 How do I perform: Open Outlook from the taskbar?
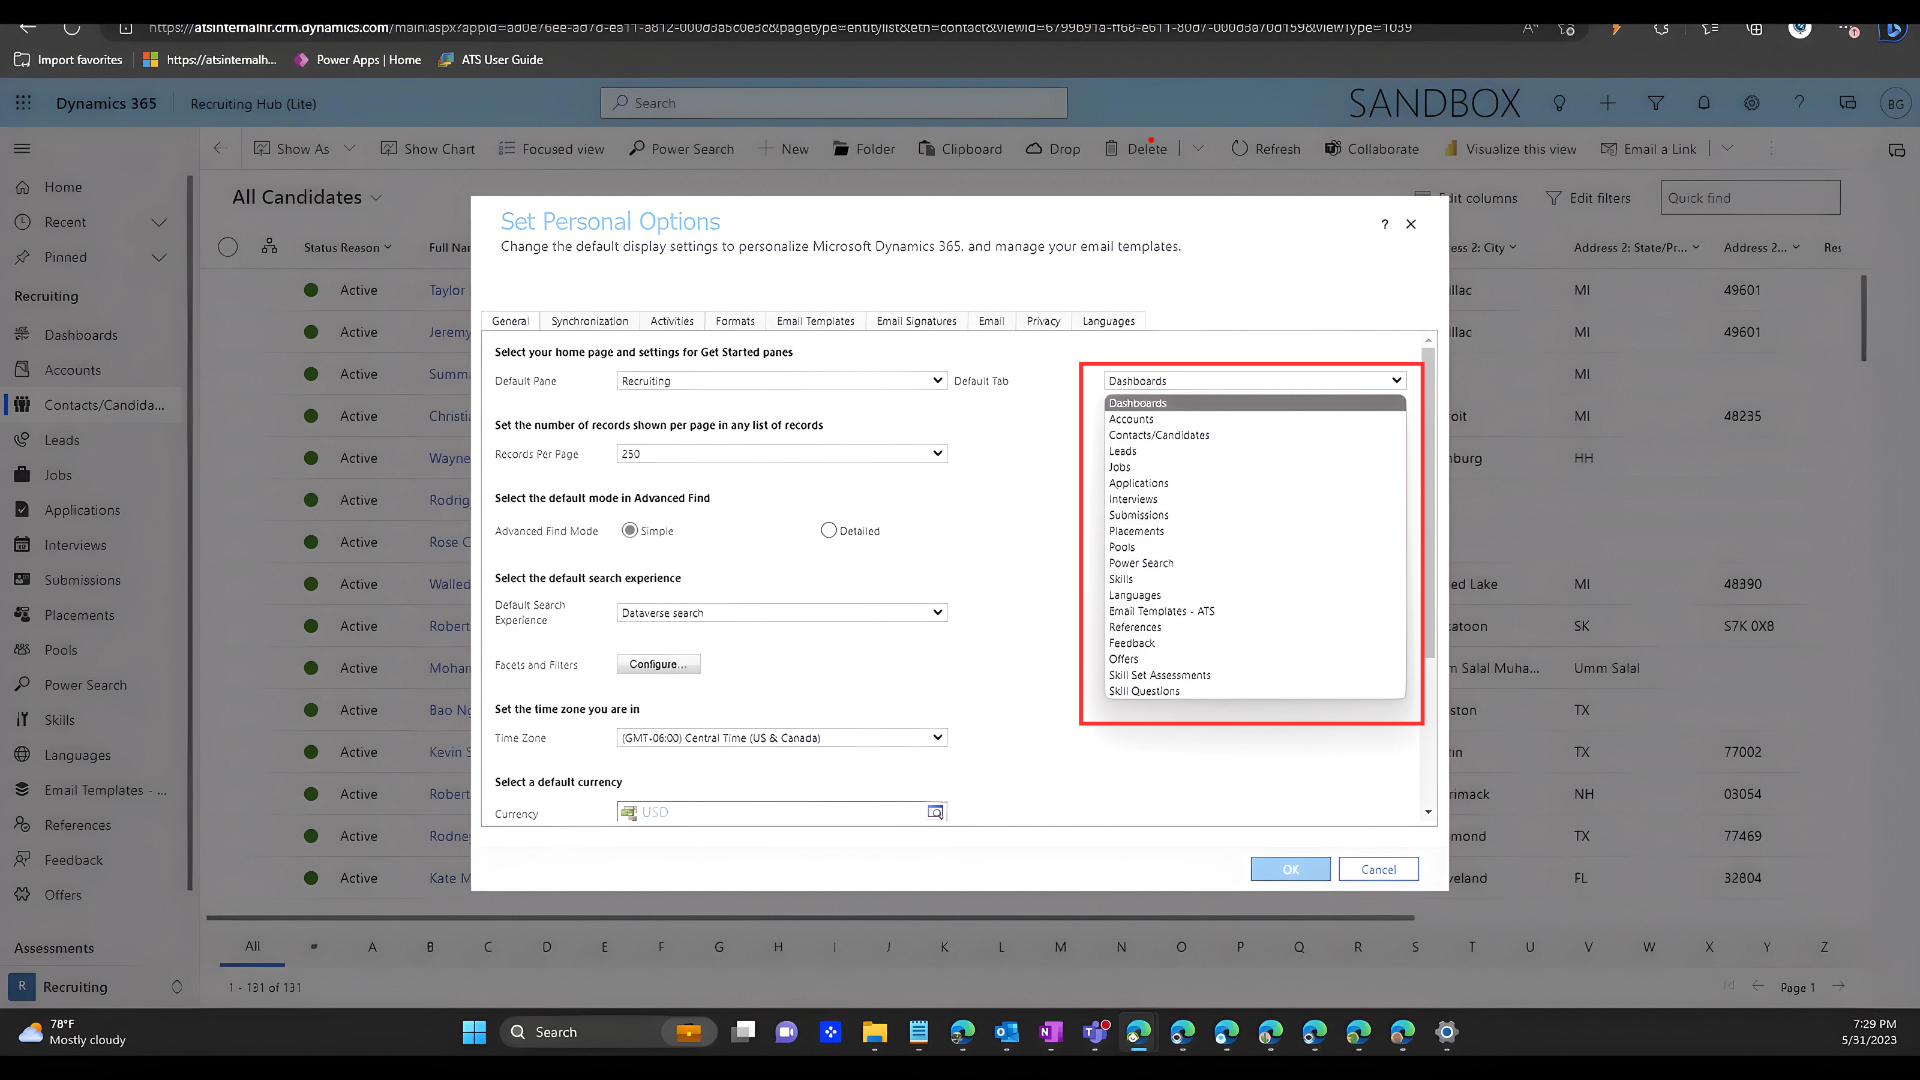[1006, 1032]
